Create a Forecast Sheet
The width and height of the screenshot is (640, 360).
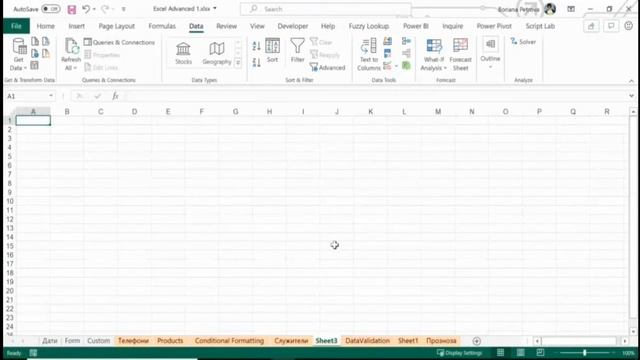point(460,54)
